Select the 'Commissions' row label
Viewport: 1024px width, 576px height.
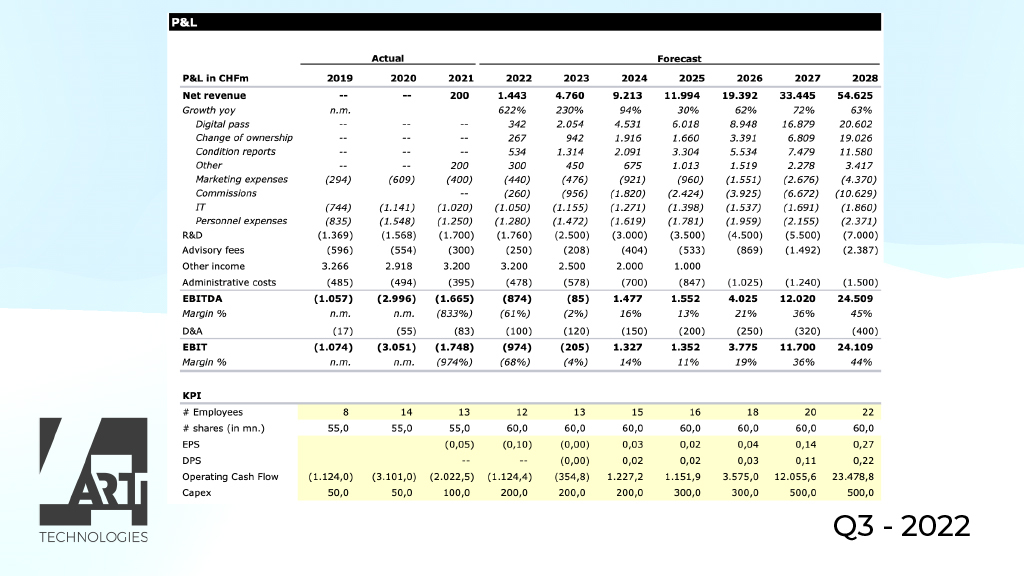(x=226, y=193)
